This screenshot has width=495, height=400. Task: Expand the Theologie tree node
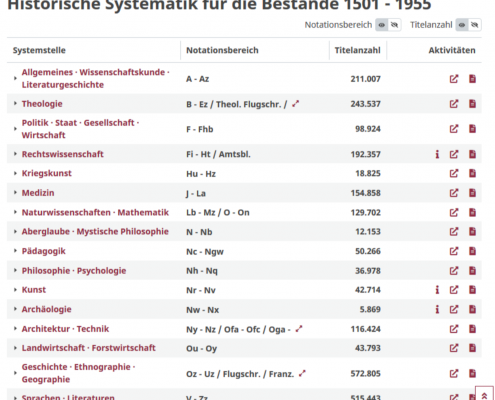click(15, 104)
